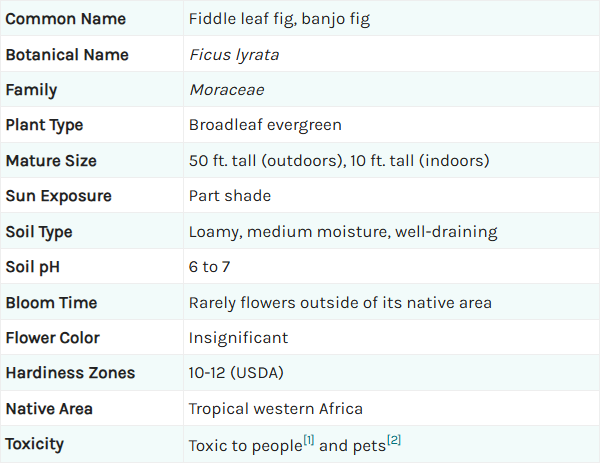Select the "Plant Type" label
The height and width of the screenshot is (463, 600).
44,125
